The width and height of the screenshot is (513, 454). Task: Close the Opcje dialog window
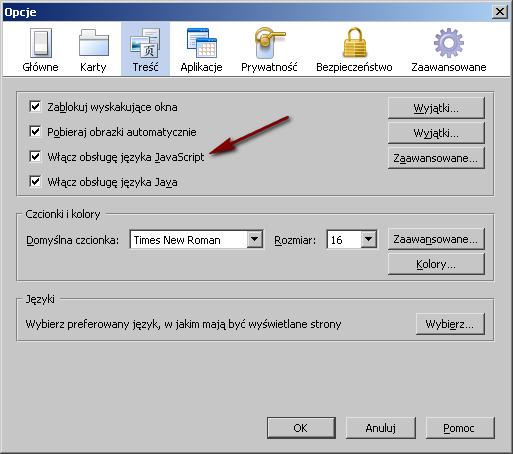(500, 12)
